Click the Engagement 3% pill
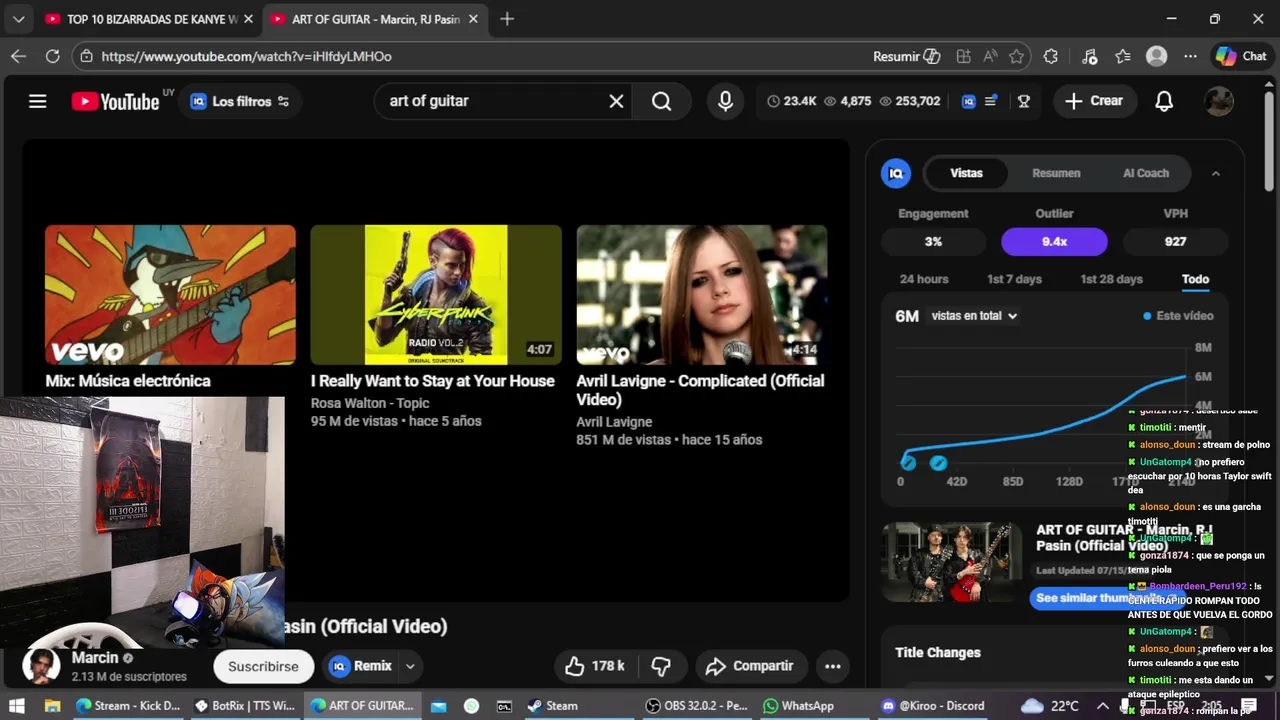This screenshot has height=720, width=1280. (x=933, y=242)
